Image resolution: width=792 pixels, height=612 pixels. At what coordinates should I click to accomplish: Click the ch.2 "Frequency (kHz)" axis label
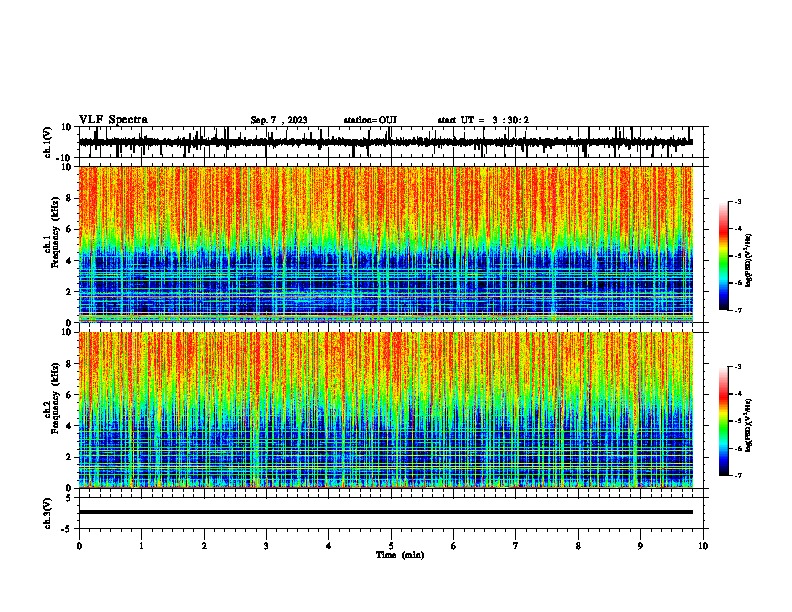pos(55,397)
